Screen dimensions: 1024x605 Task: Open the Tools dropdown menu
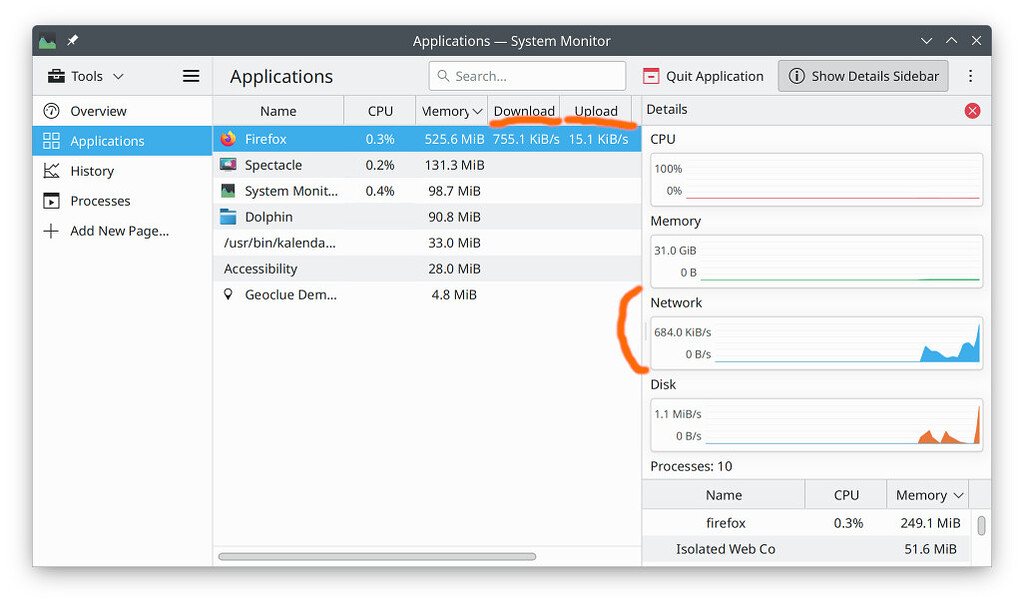click(x=86, y=75)
